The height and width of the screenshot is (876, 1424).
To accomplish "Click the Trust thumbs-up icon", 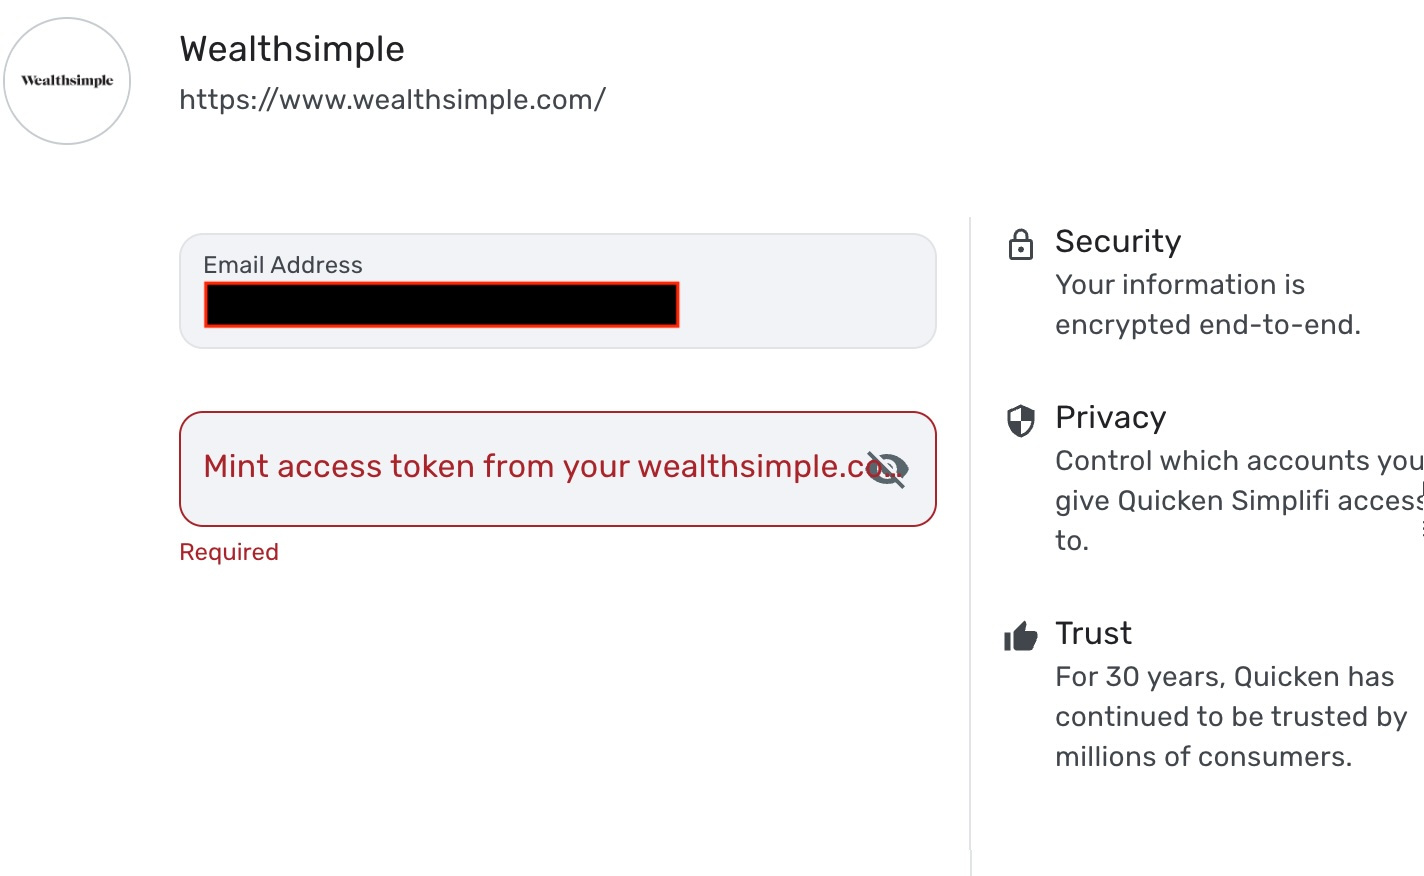I will click(1020, 636).
